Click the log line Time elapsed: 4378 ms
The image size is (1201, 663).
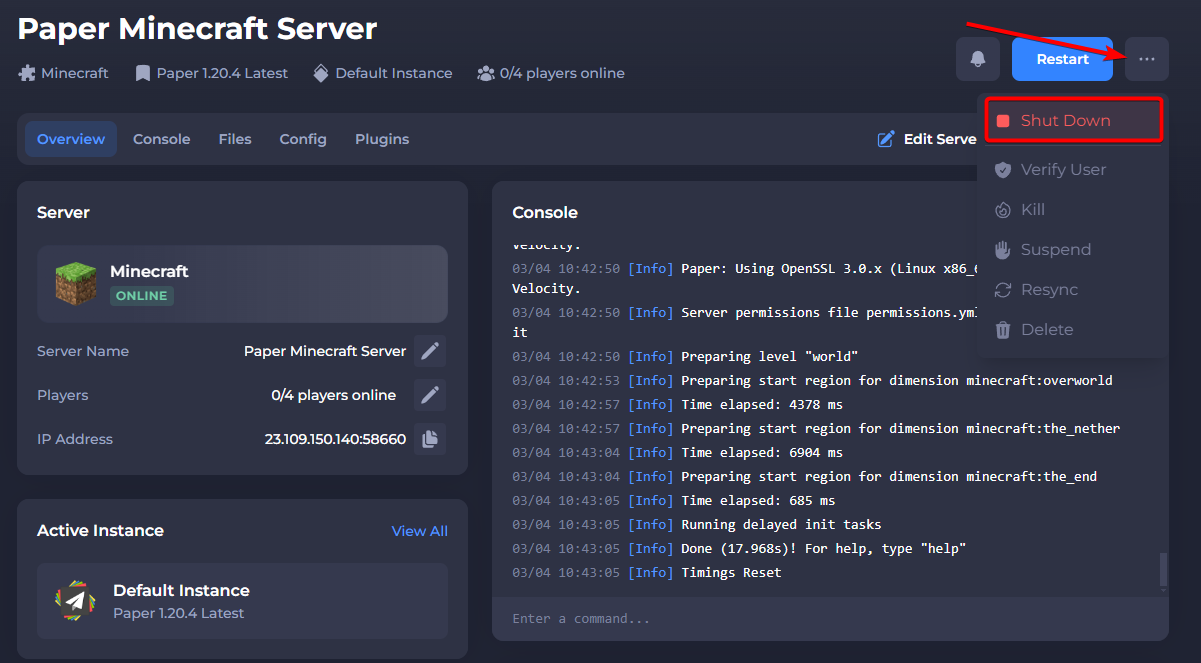pos(678,405)
